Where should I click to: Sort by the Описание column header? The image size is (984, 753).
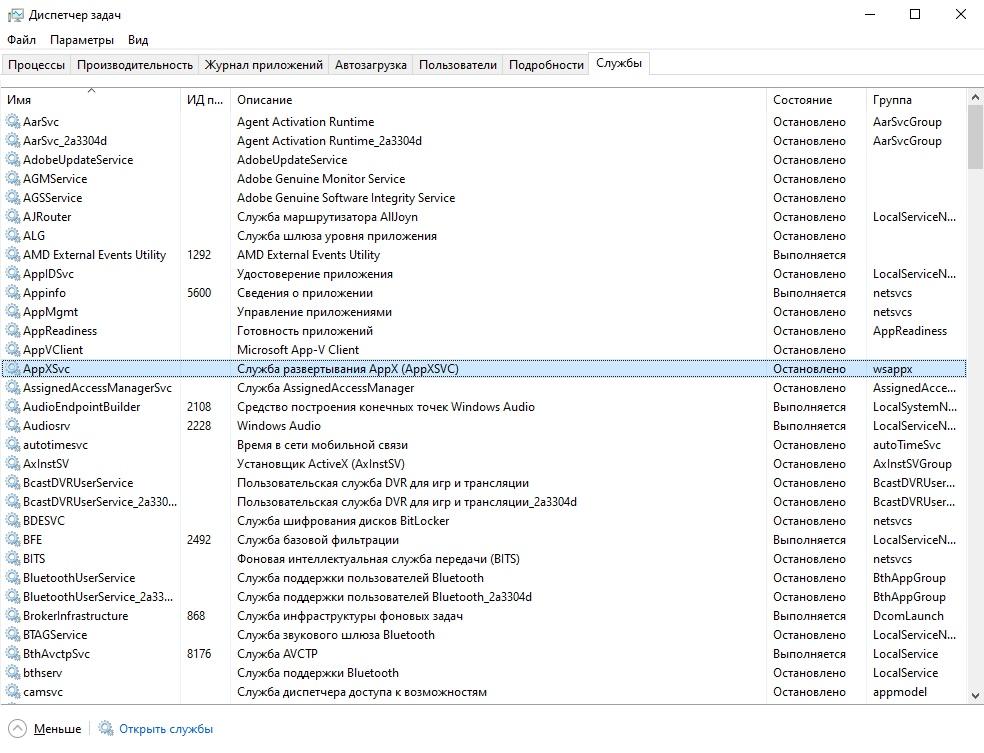pyautogui.click(x=498, y=99)
